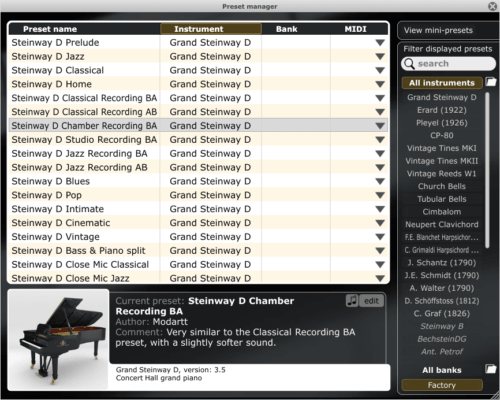Filter by J. Schantz (1790) instrument

(x=442, y=263)
